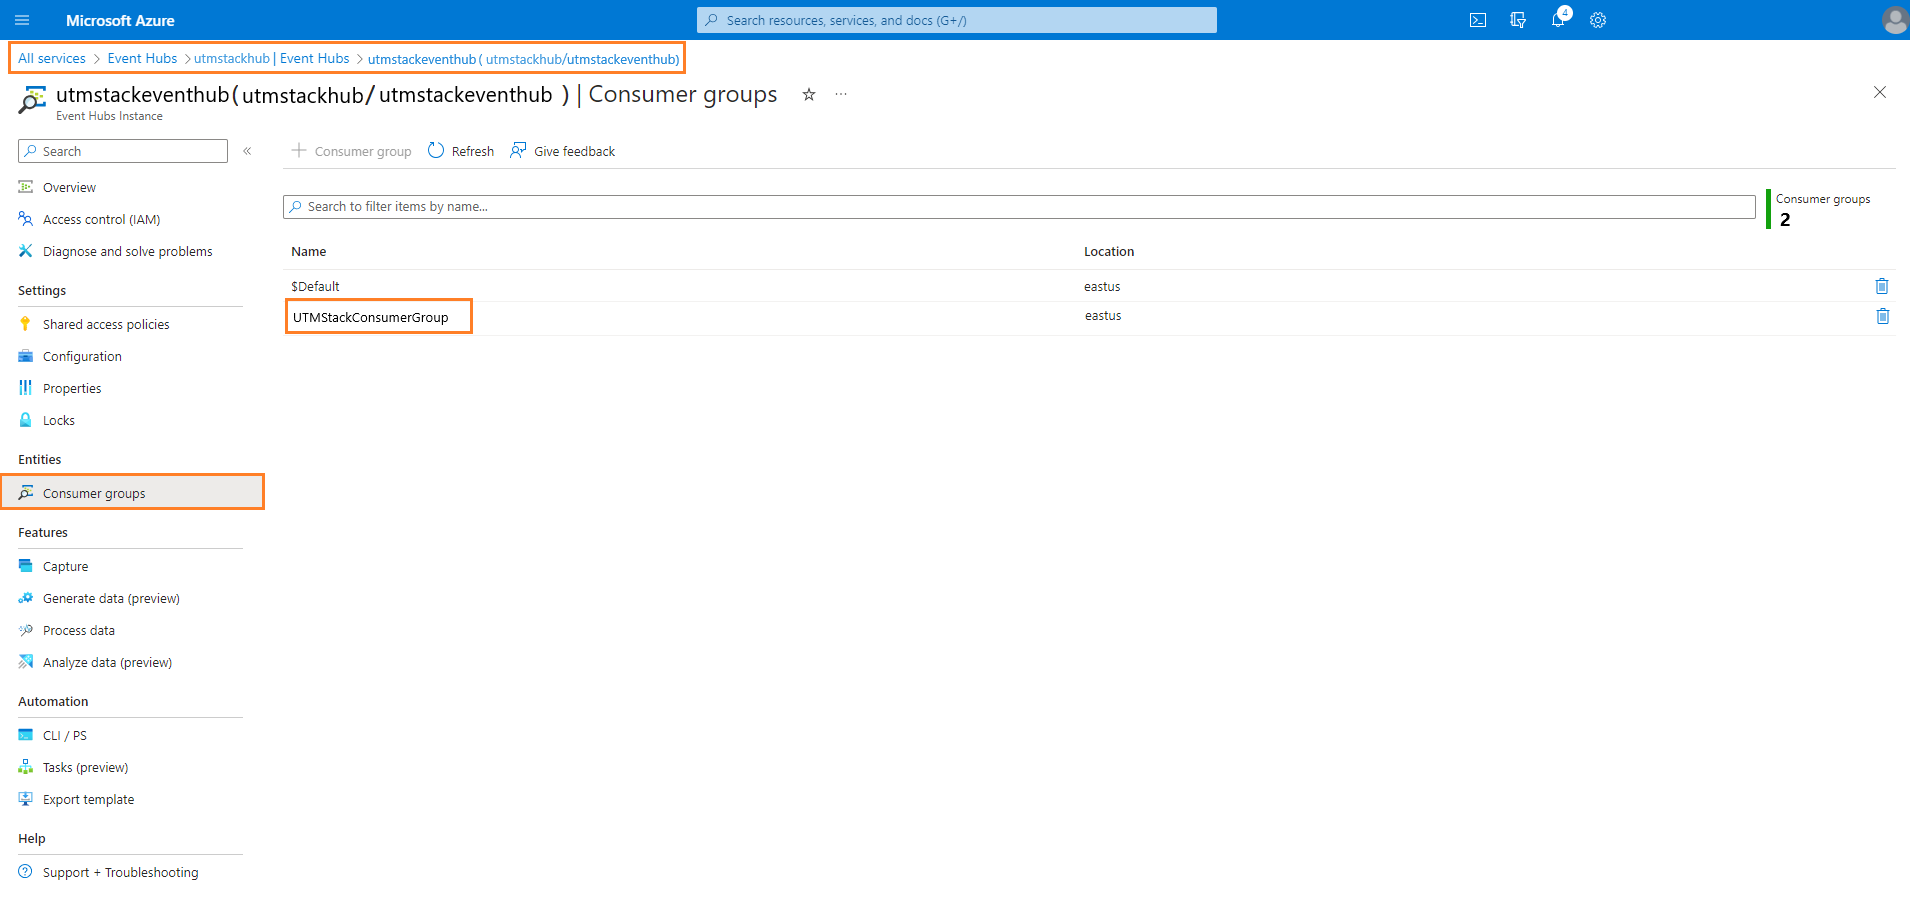
Task: Open the Capture feature label
Action: [x=65, y=566]
